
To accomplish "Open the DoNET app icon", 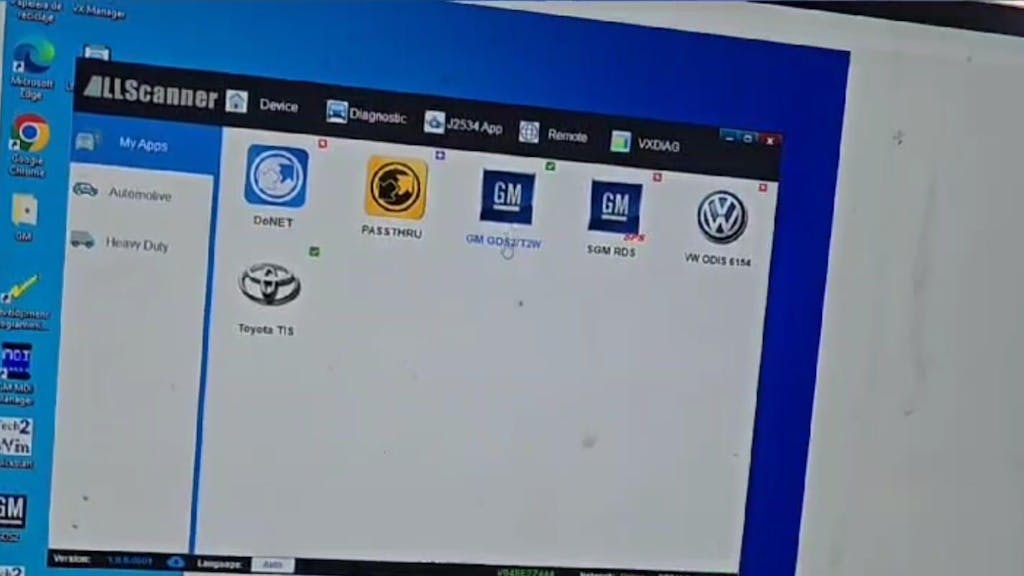I will click(x=276, y=178).
